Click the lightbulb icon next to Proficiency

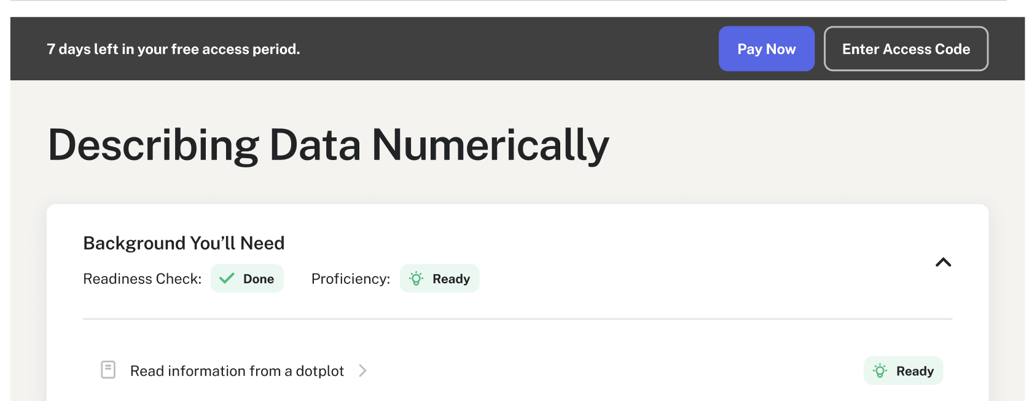[416, 279]
